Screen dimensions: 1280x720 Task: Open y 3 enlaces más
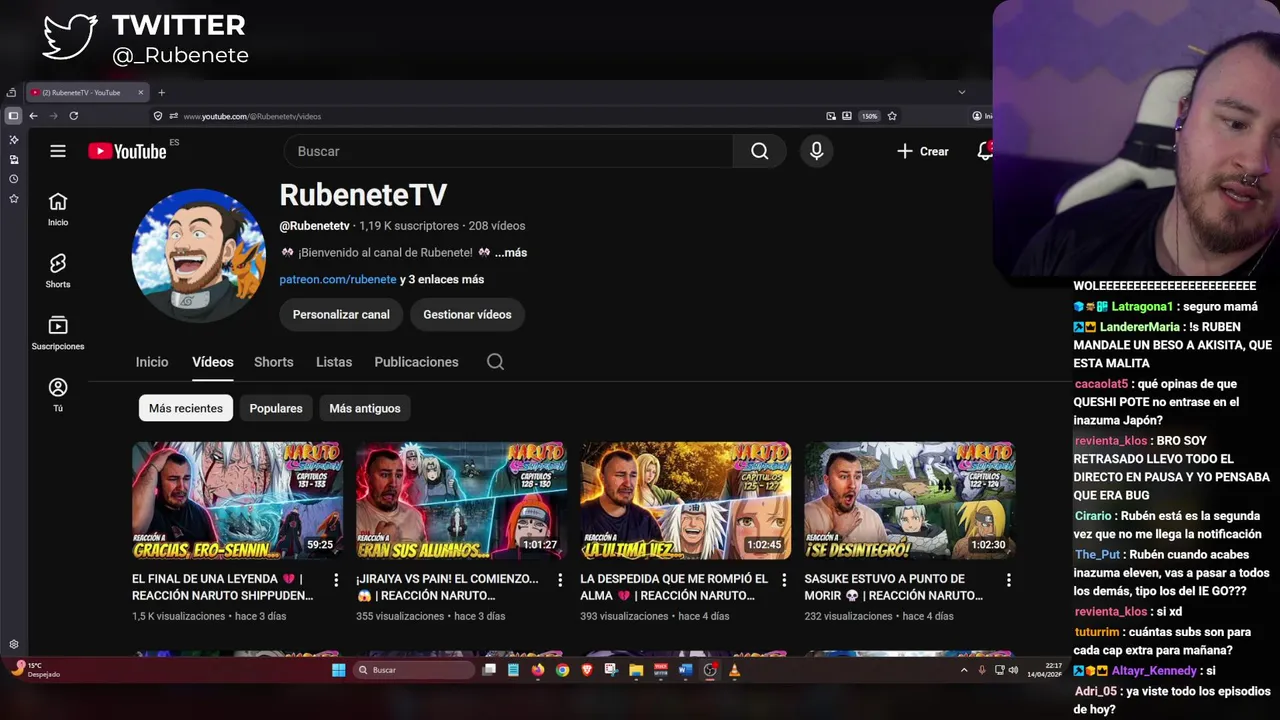pos(442,280)
